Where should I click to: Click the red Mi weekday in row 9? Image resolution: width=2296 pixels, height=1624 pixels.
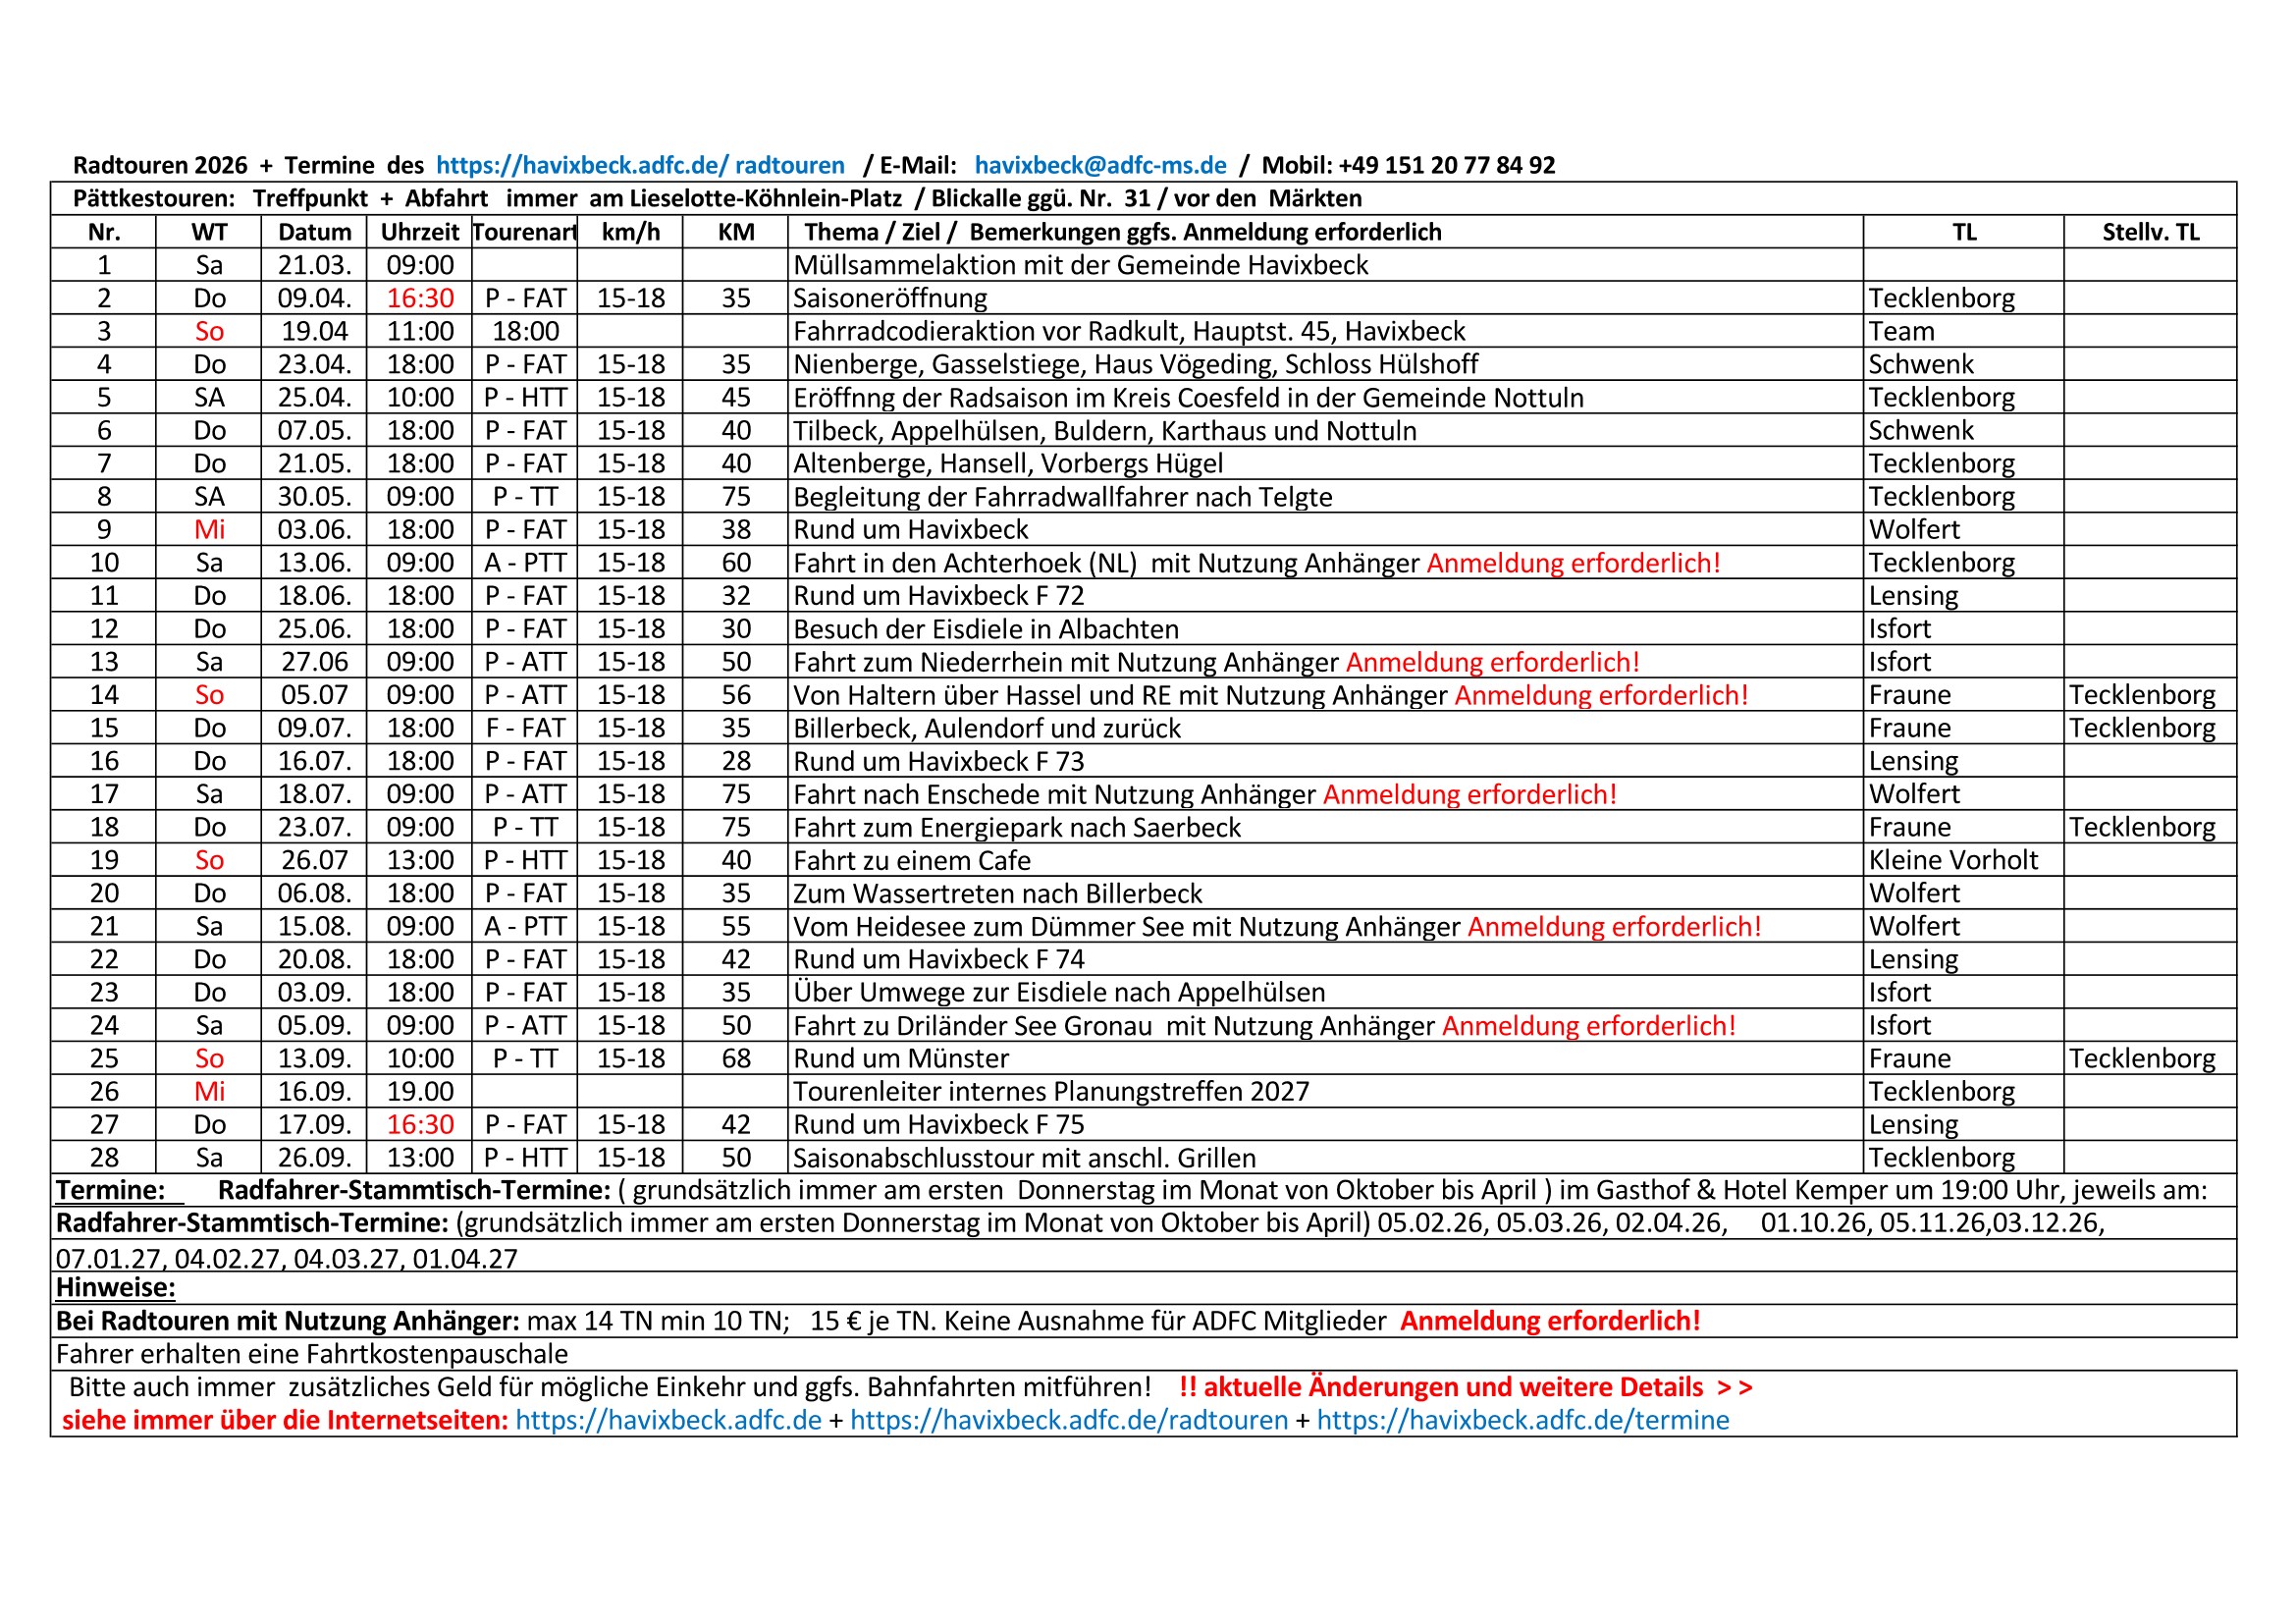point(209,530)
